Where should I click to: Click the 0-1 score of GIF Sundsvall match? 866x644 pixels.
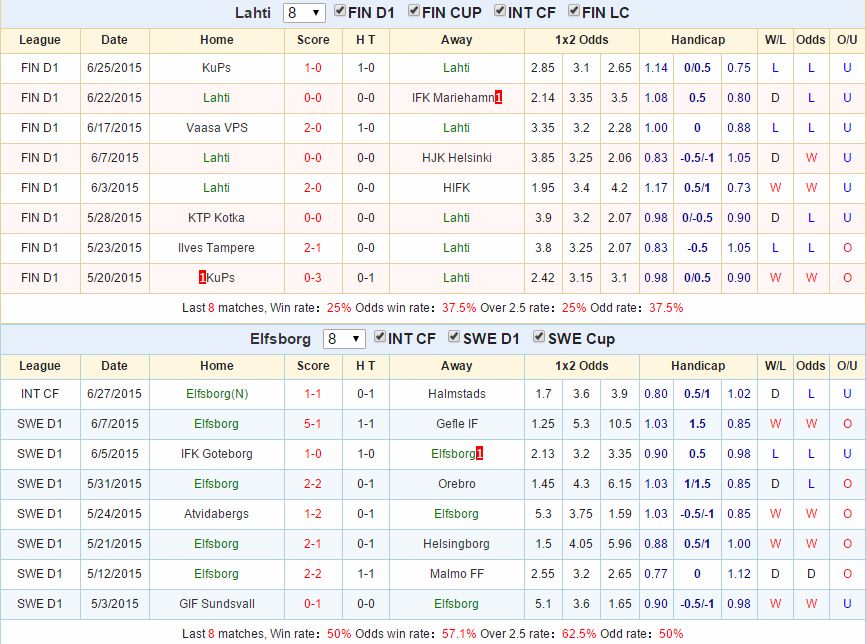tap(313, 604)
